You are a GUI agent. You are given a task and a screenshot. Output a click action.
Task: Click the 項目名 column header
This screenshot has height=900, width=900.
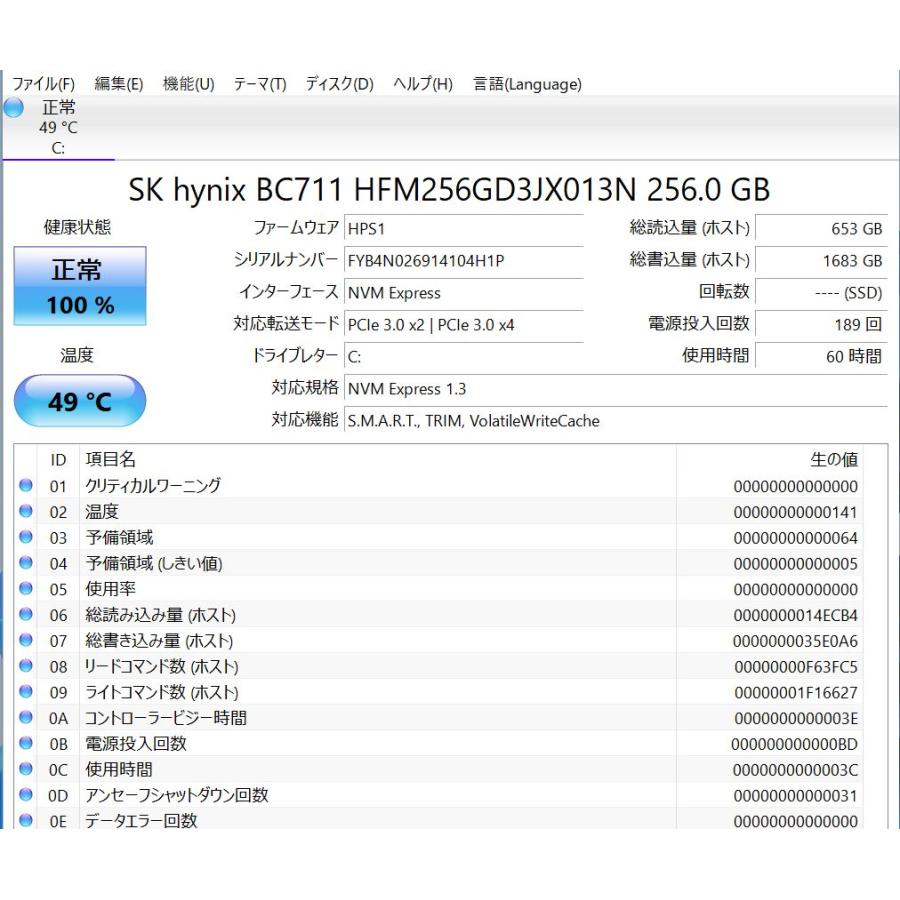click(x=110, y=459)
